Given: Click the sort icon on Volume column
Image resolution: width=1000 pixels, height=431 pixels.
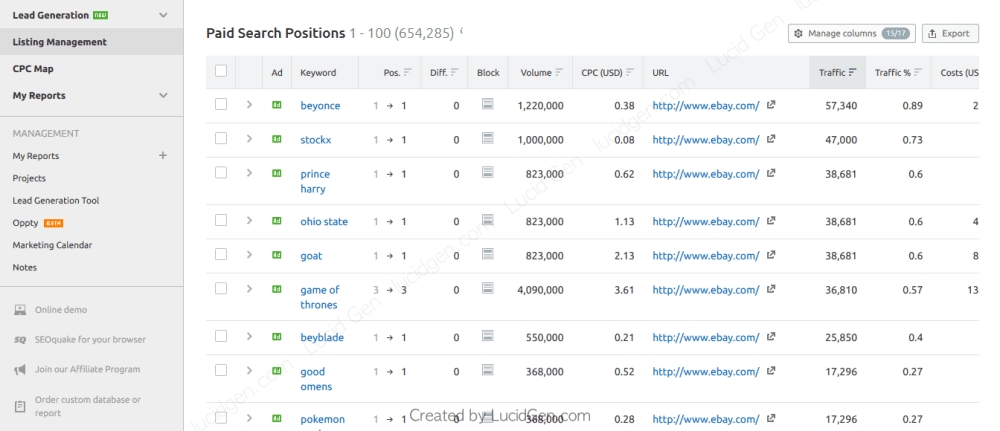Looking at the screenshot, I should [559, 72].
